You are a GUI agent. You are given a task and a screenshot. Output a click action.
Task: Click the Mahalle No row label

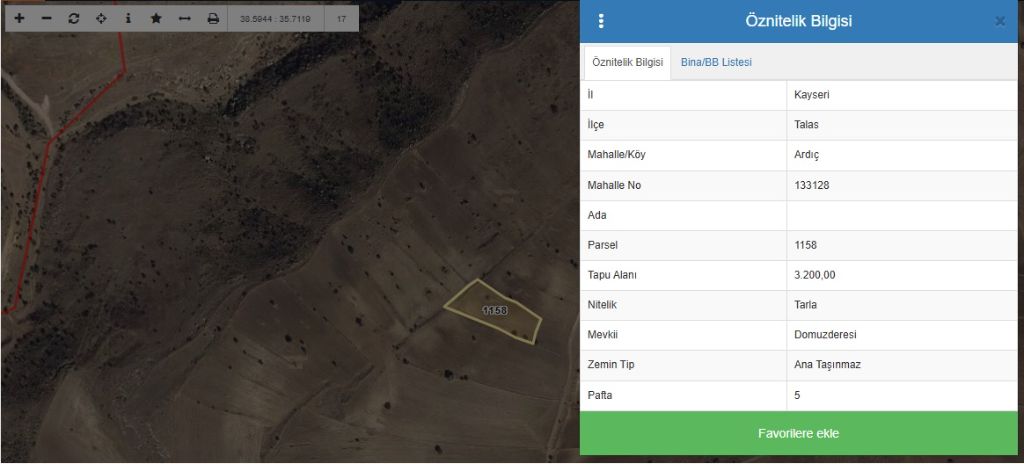(614, 185)
